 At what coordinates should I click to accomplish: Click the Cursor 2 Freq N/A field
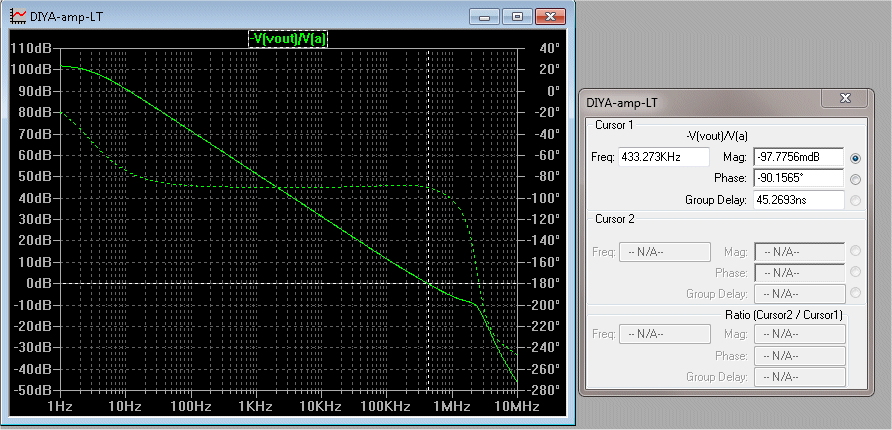tap(664, 251)
